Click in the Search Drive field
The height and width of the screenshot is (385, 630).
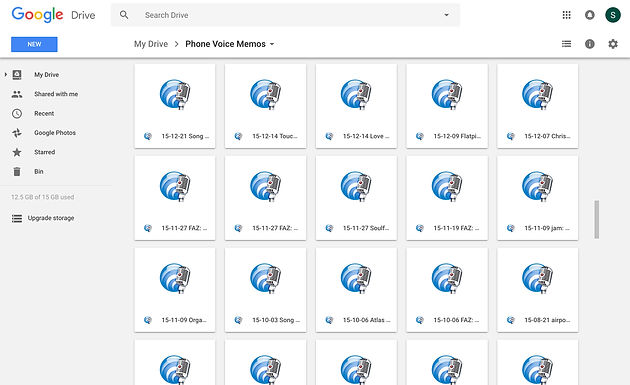coord(285,15)
